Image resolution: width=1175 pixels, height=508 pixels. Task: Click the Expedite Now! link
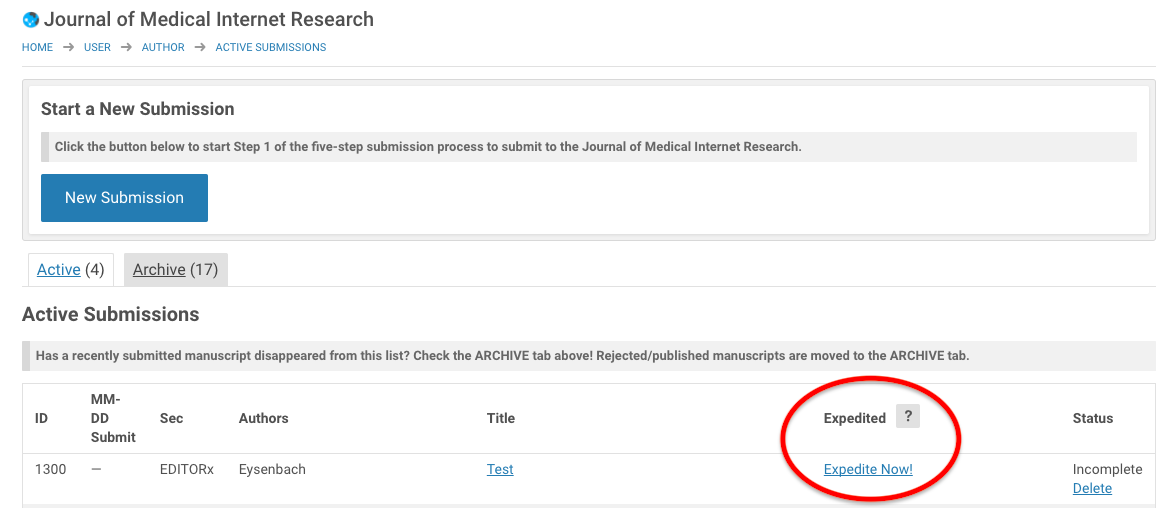[x=868, y=469]
